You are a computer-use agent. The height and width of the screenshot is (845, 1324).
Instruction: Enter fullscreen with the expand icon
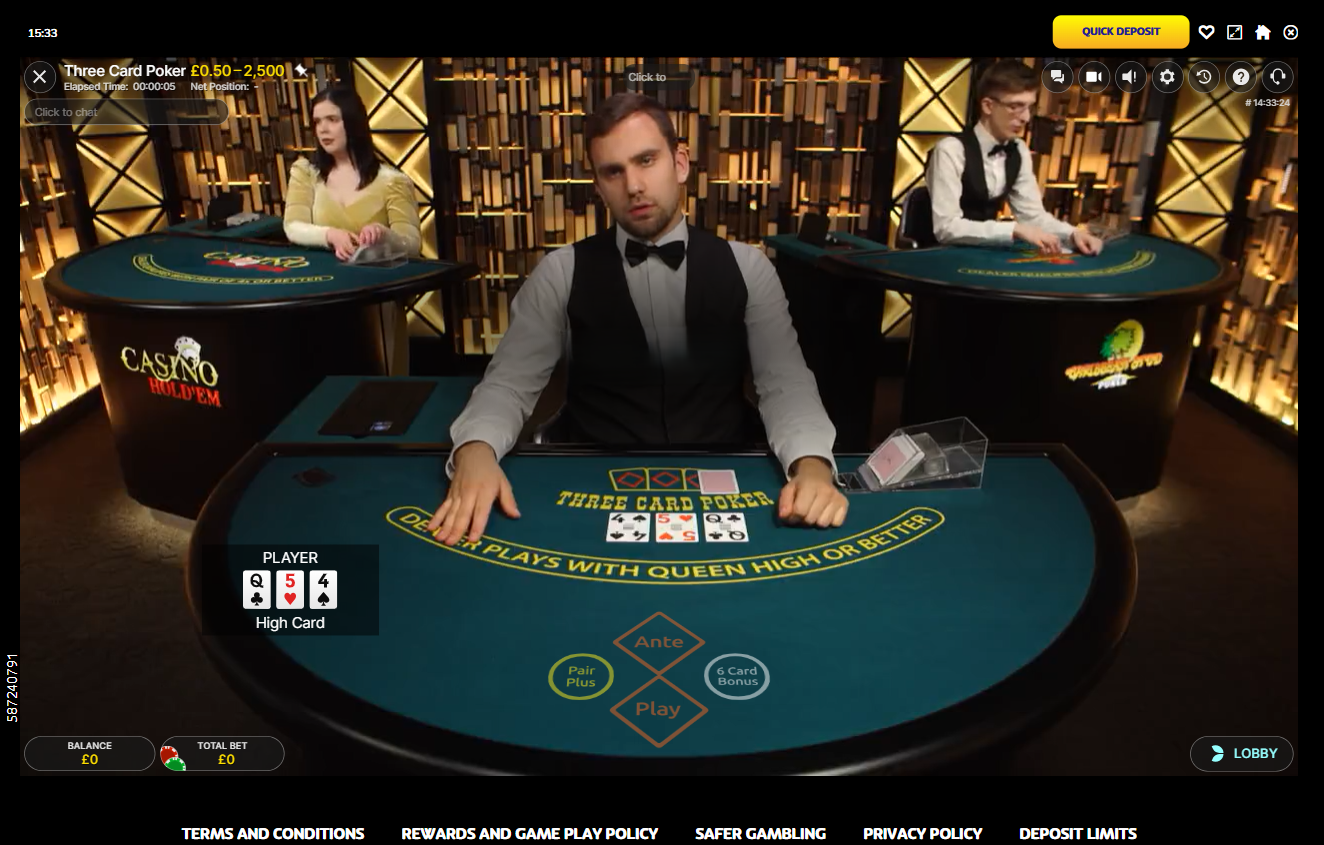[1235, 32]
